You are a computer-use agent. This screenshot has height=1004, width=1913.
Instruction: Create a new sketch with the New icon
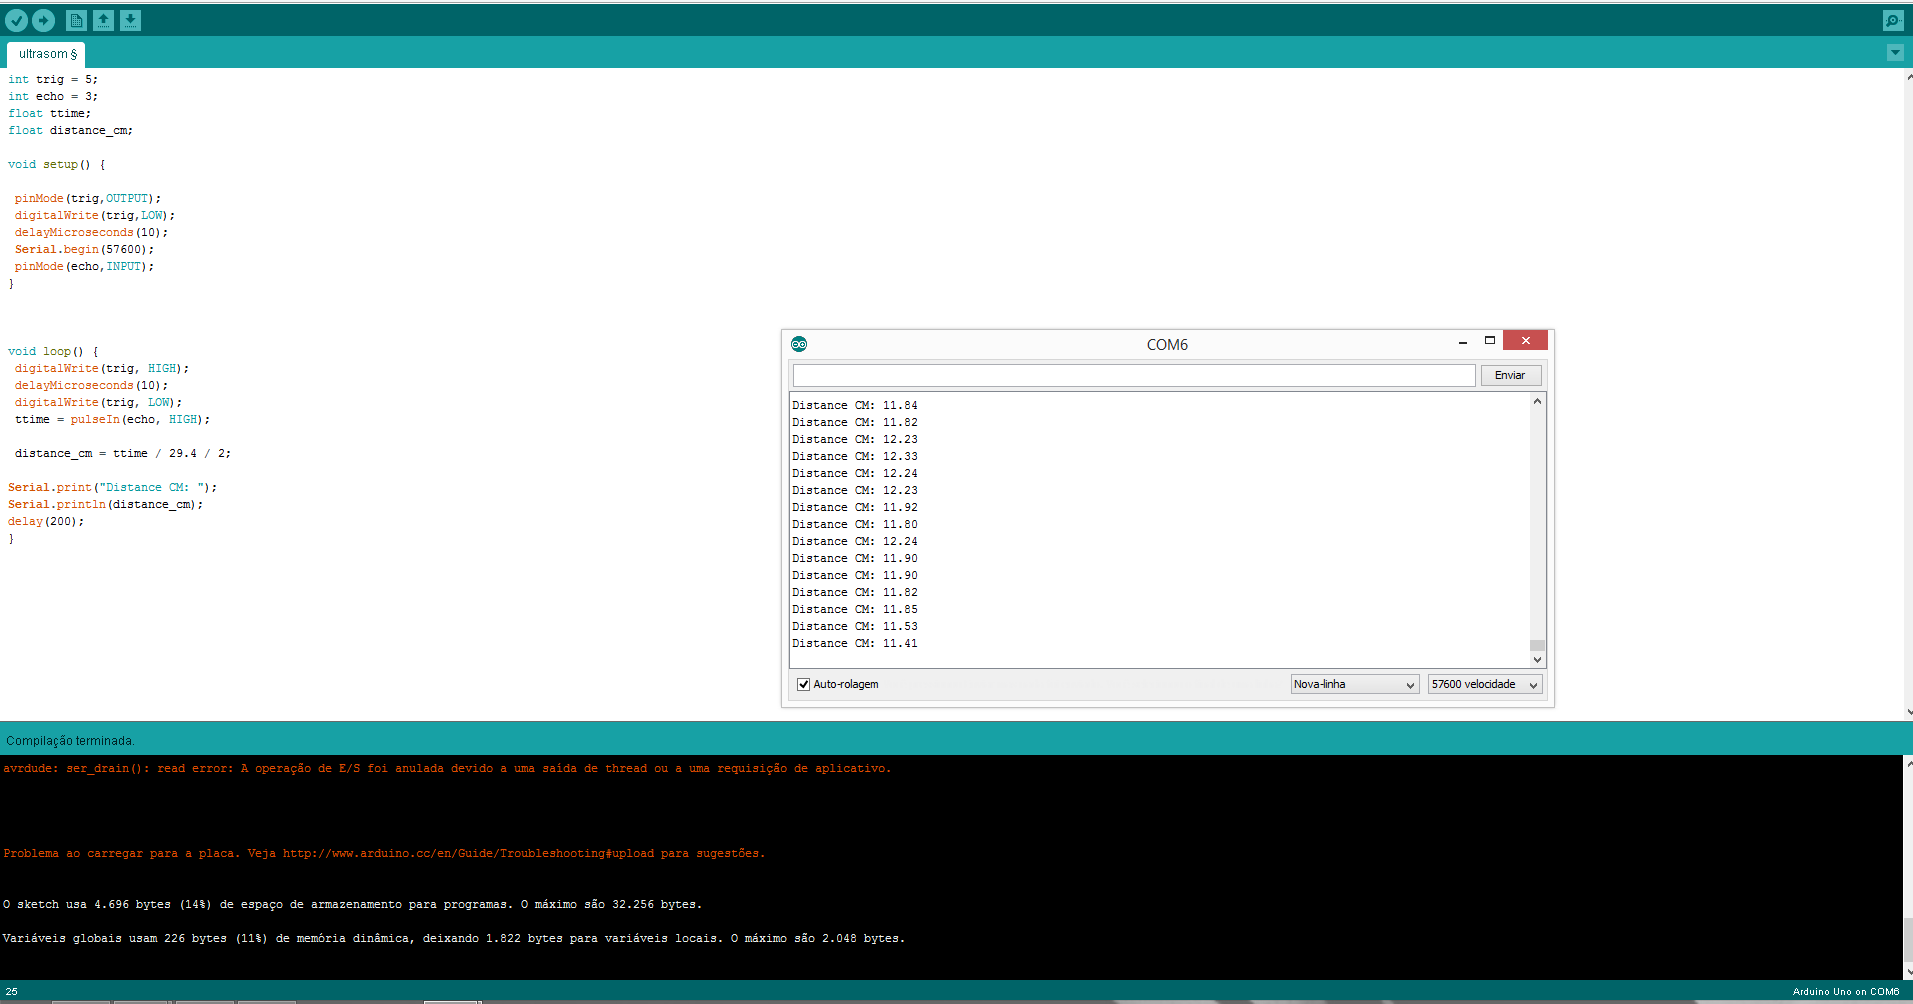[x=76, y=20]
